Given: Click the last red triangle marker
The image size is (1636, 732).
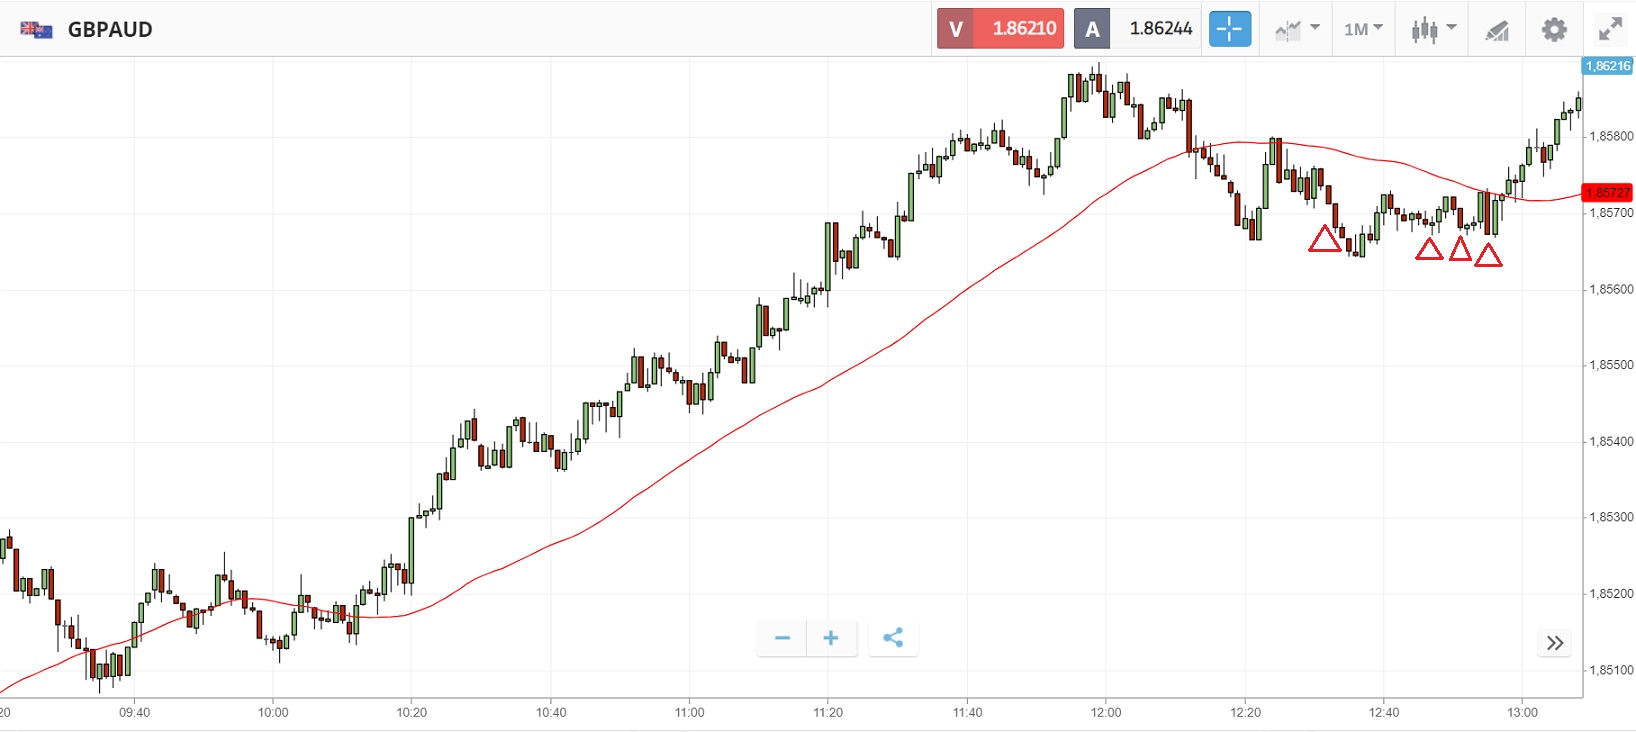Looking at the screenshot, I should 1488,256.
